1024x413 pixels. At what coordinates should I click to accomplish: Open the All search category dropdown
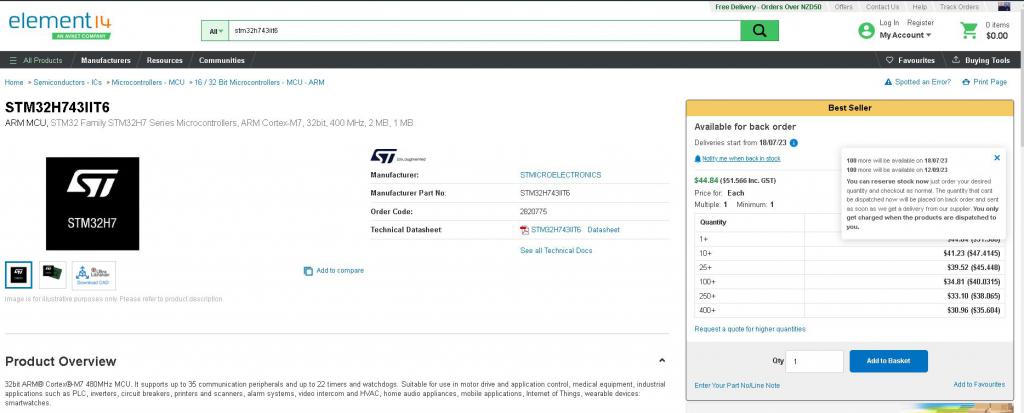(x=215, y=31)
